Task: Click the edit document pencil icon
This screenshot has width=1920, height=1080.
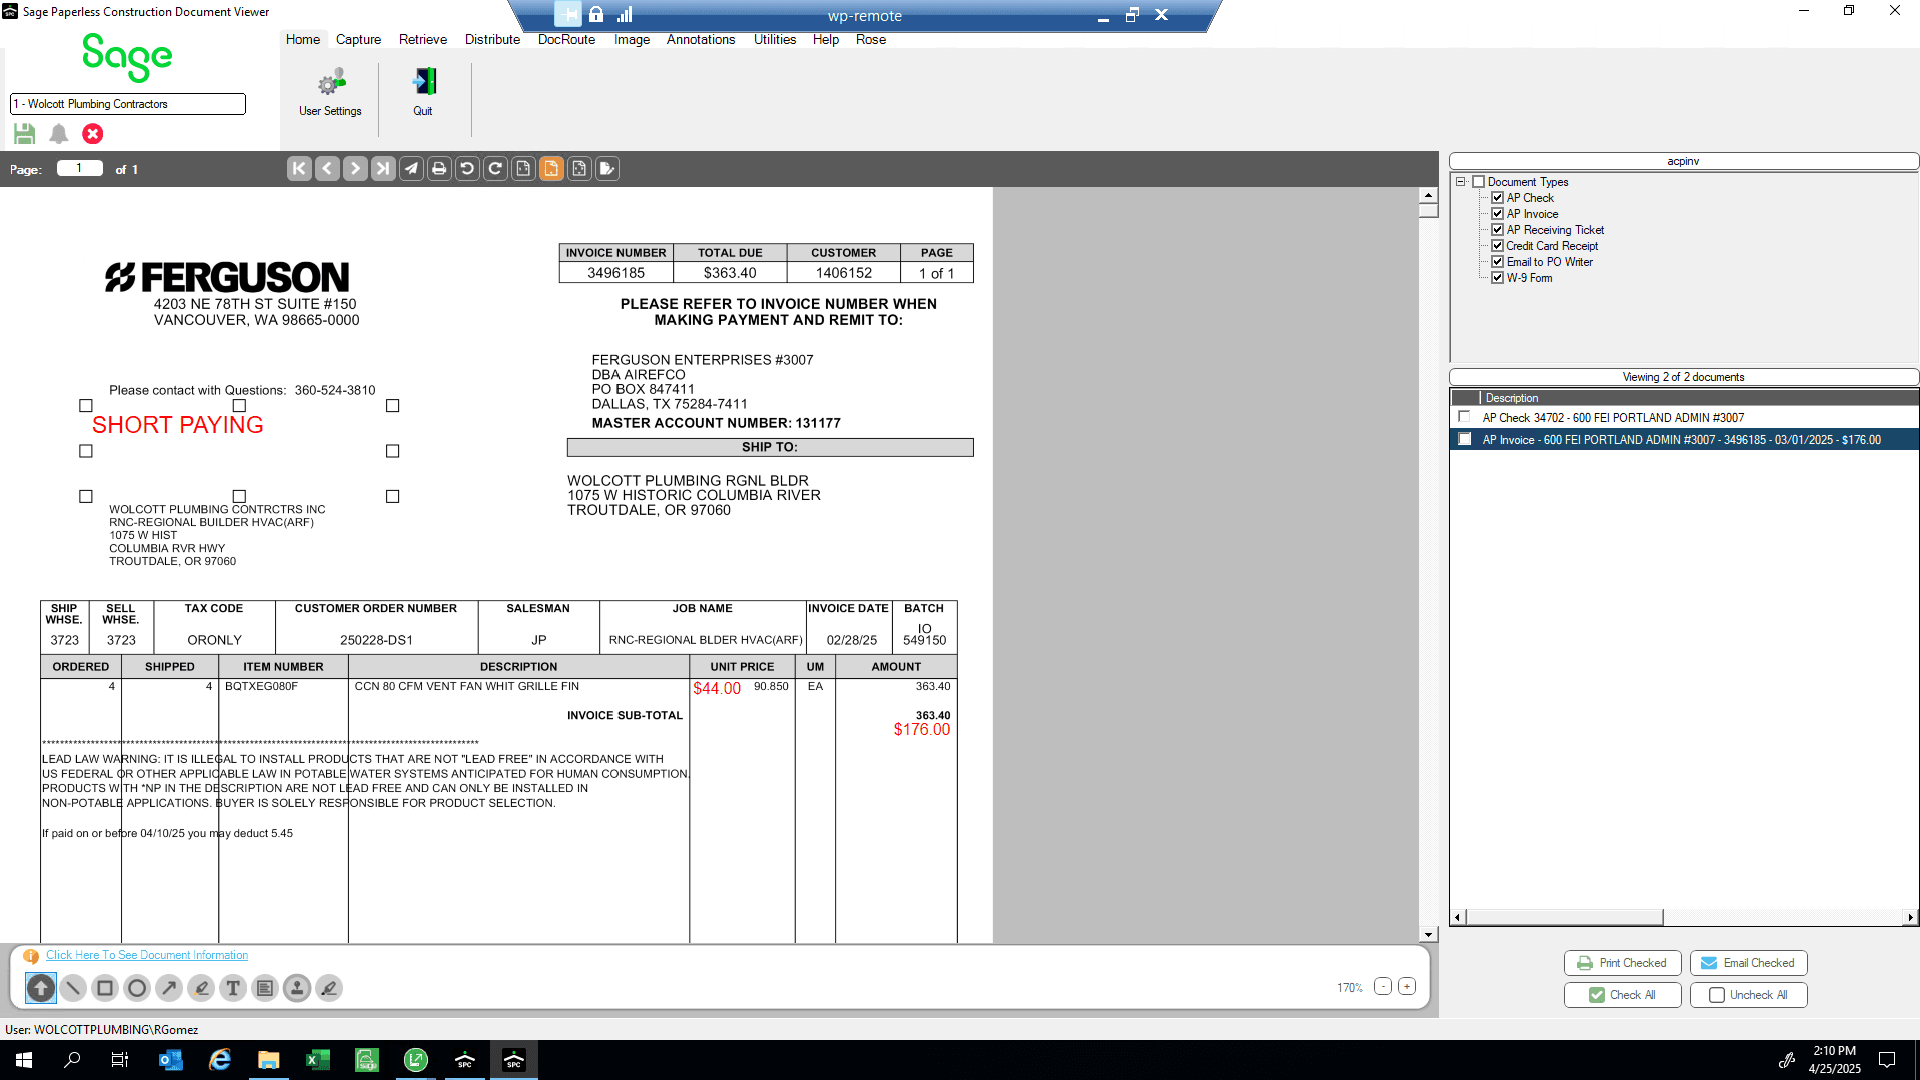Action: pos(607,168)
